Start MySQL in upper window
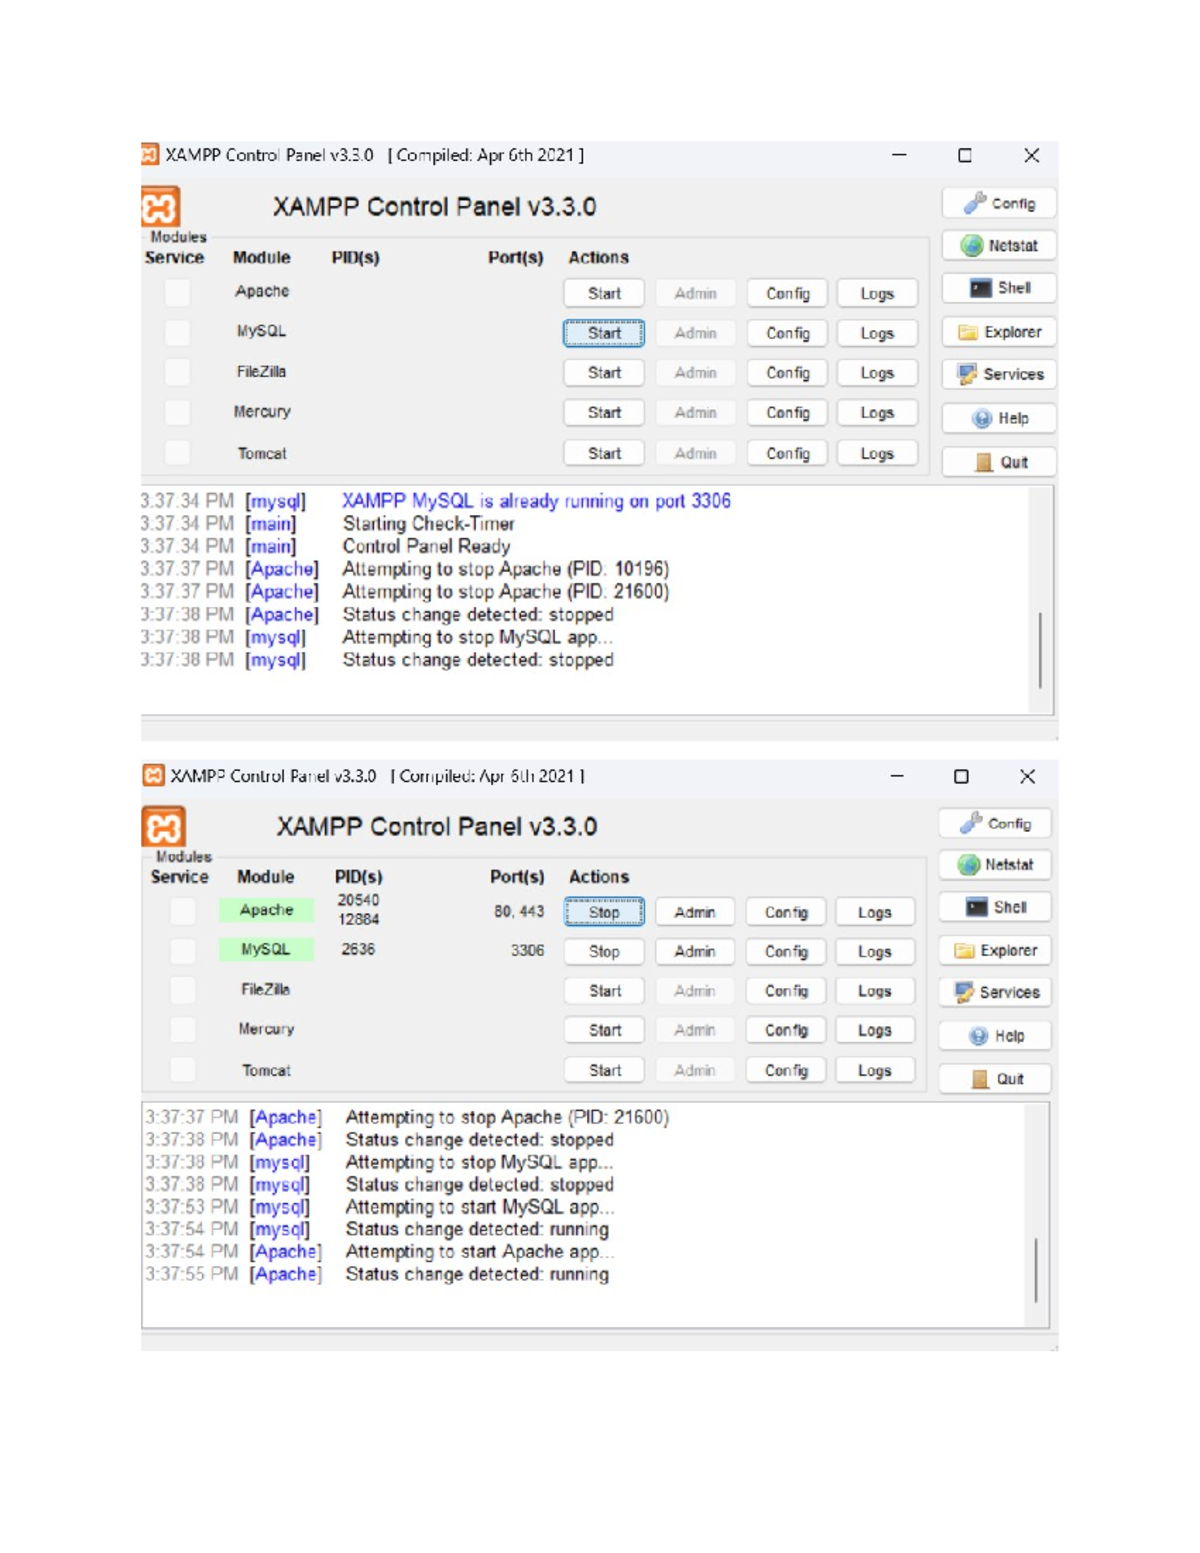This screenshot has width=1200, height=1553. [x=604, y=333]
